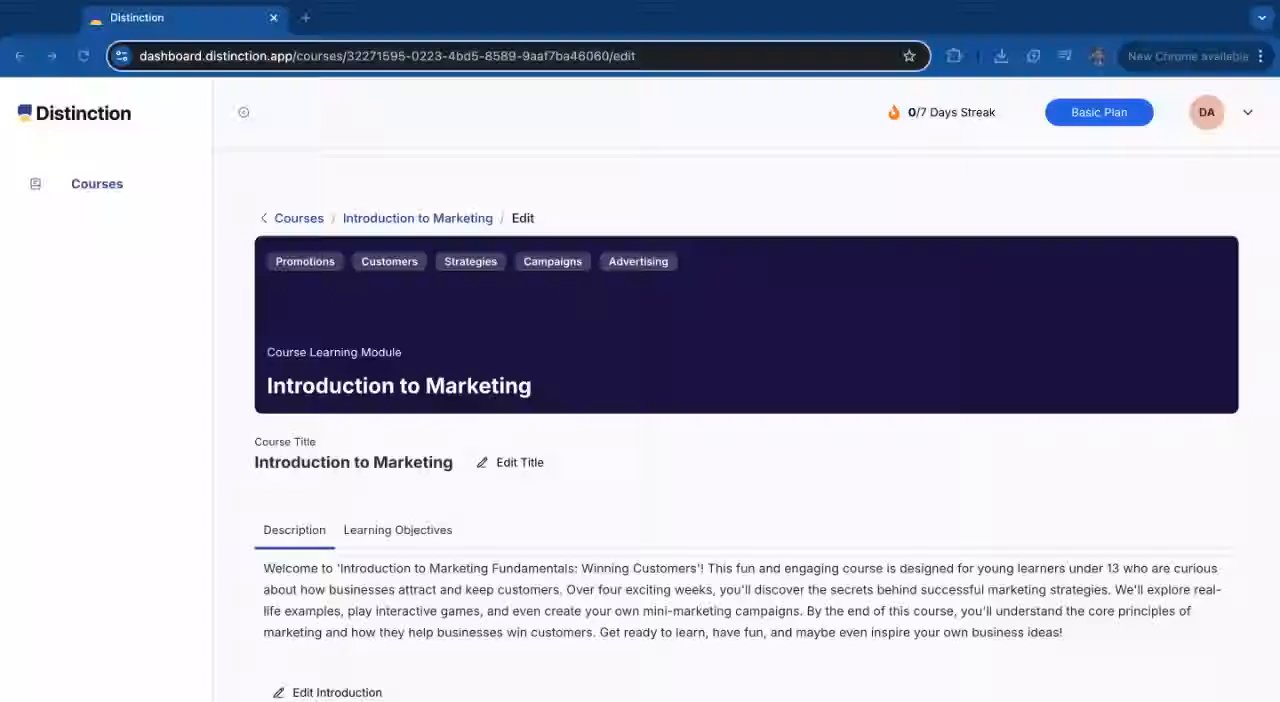Open the DA user avatar
Screen dimensions: 1280x702
coord(1206,112)
